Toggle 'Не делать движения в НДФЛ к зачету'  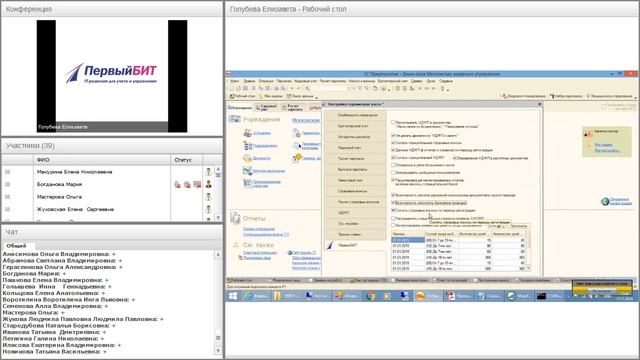point(393,136)
